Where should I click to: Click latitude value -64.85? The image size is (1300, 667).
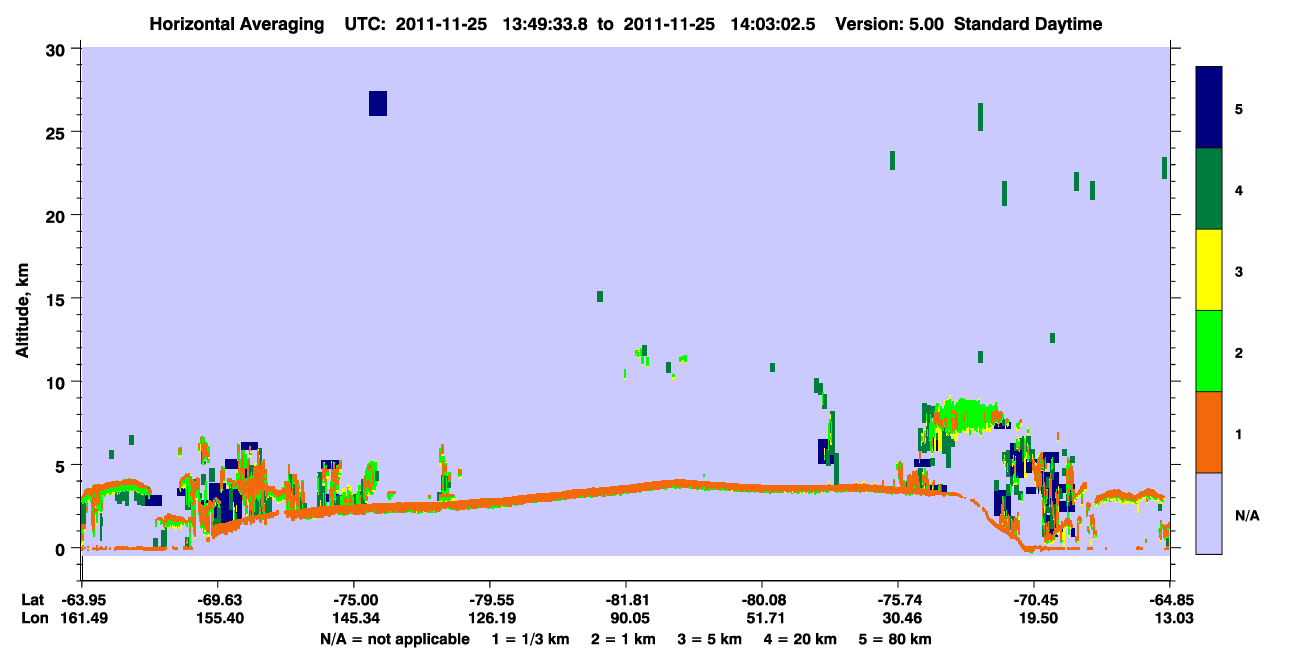(x=1170, y=600)
